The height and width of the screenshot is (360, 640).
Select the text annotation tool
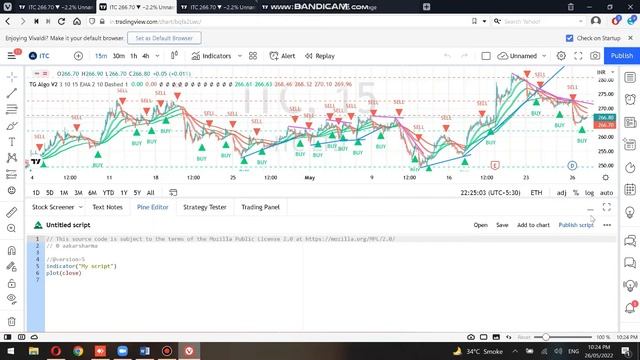tap(12, 142)
